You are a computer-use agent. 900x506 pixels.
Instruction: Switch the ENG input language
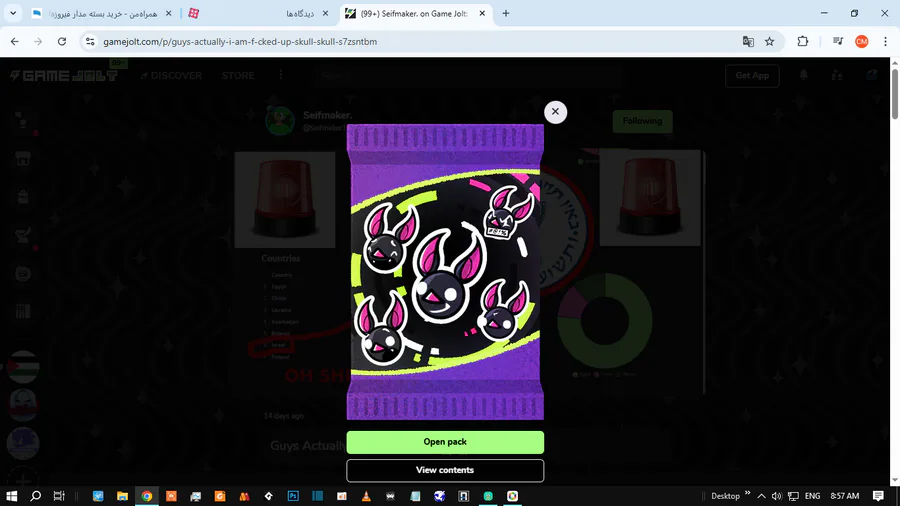coord(812,496)
